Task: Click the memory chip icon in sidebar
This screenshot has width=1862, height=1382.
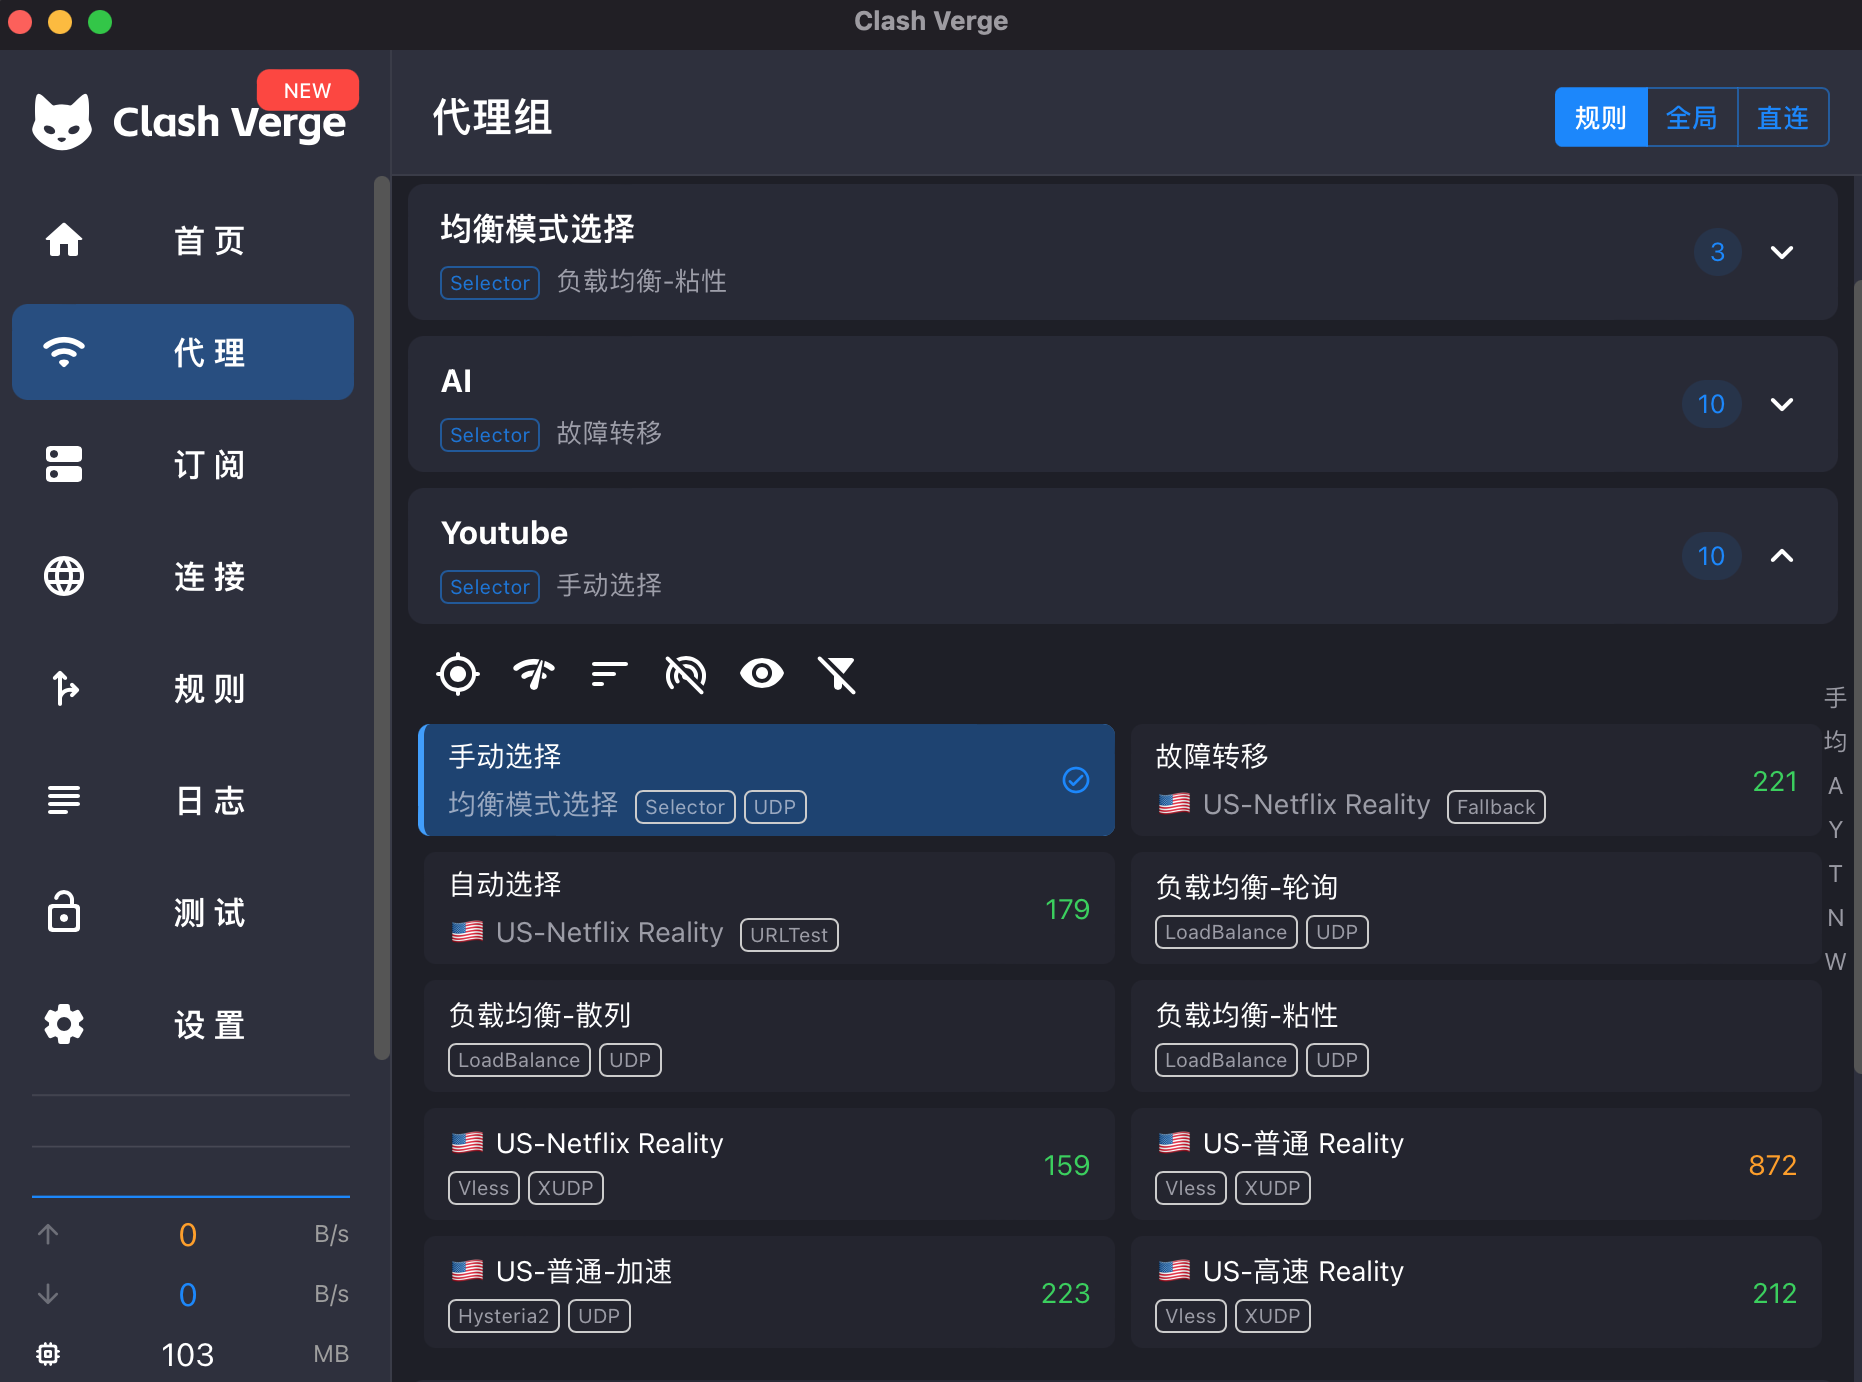Action: pyautogui.click(x=48, y=1354)
